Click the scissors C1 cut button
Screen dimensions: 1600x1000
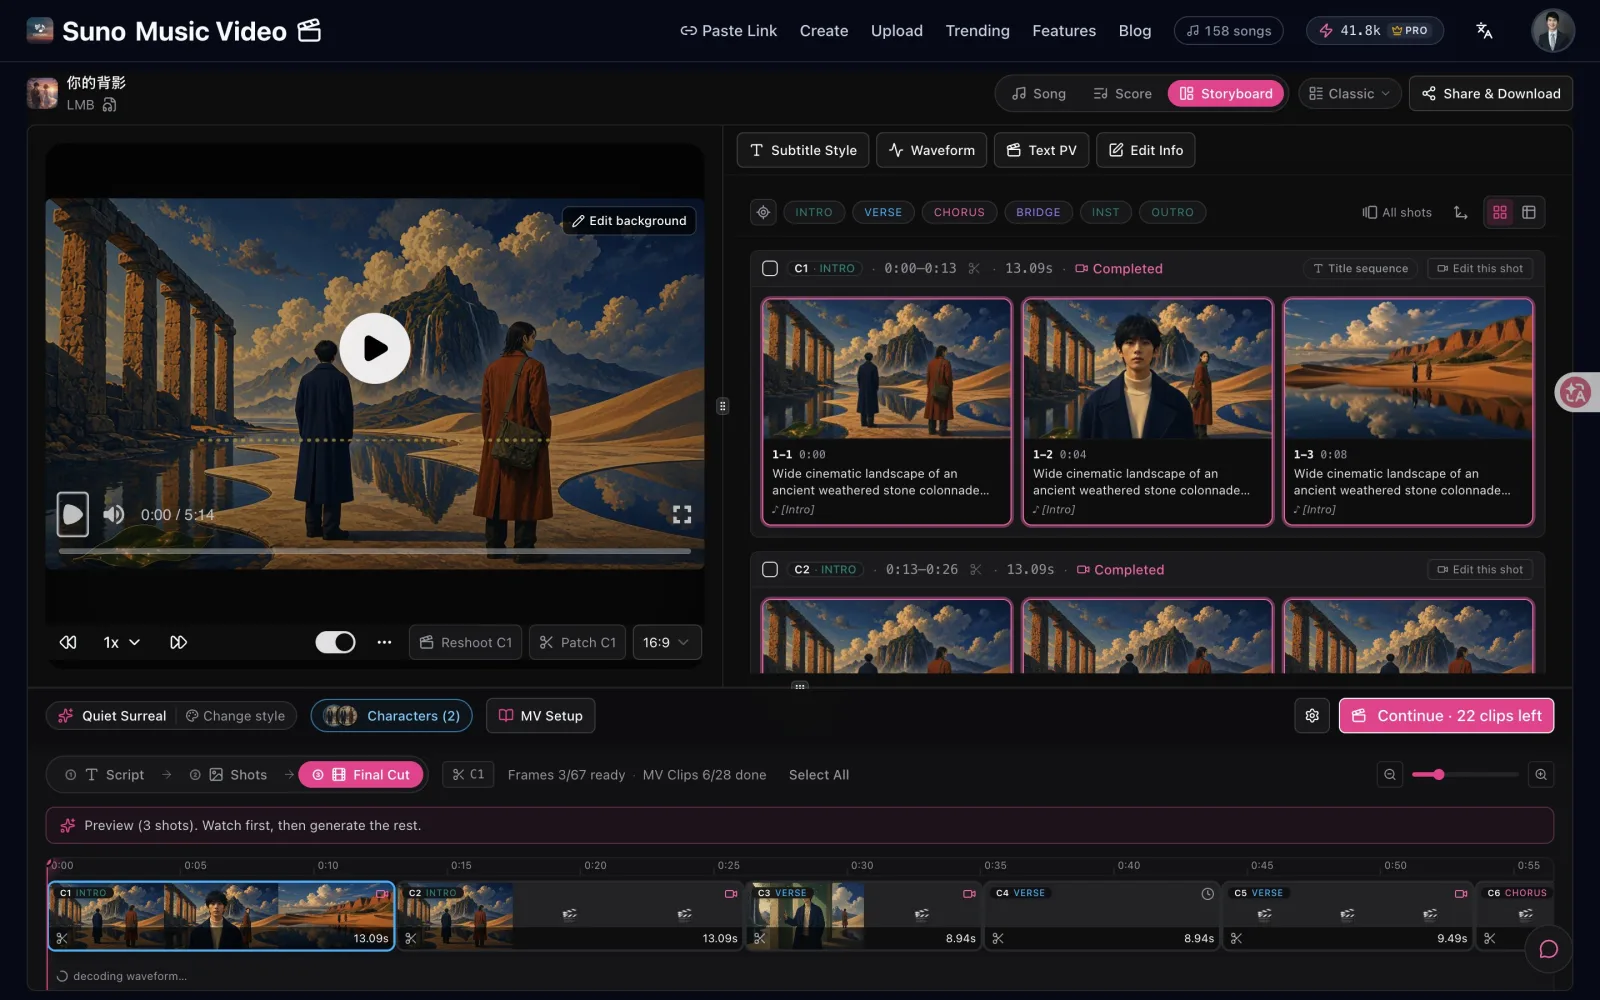tap(468, 774)
